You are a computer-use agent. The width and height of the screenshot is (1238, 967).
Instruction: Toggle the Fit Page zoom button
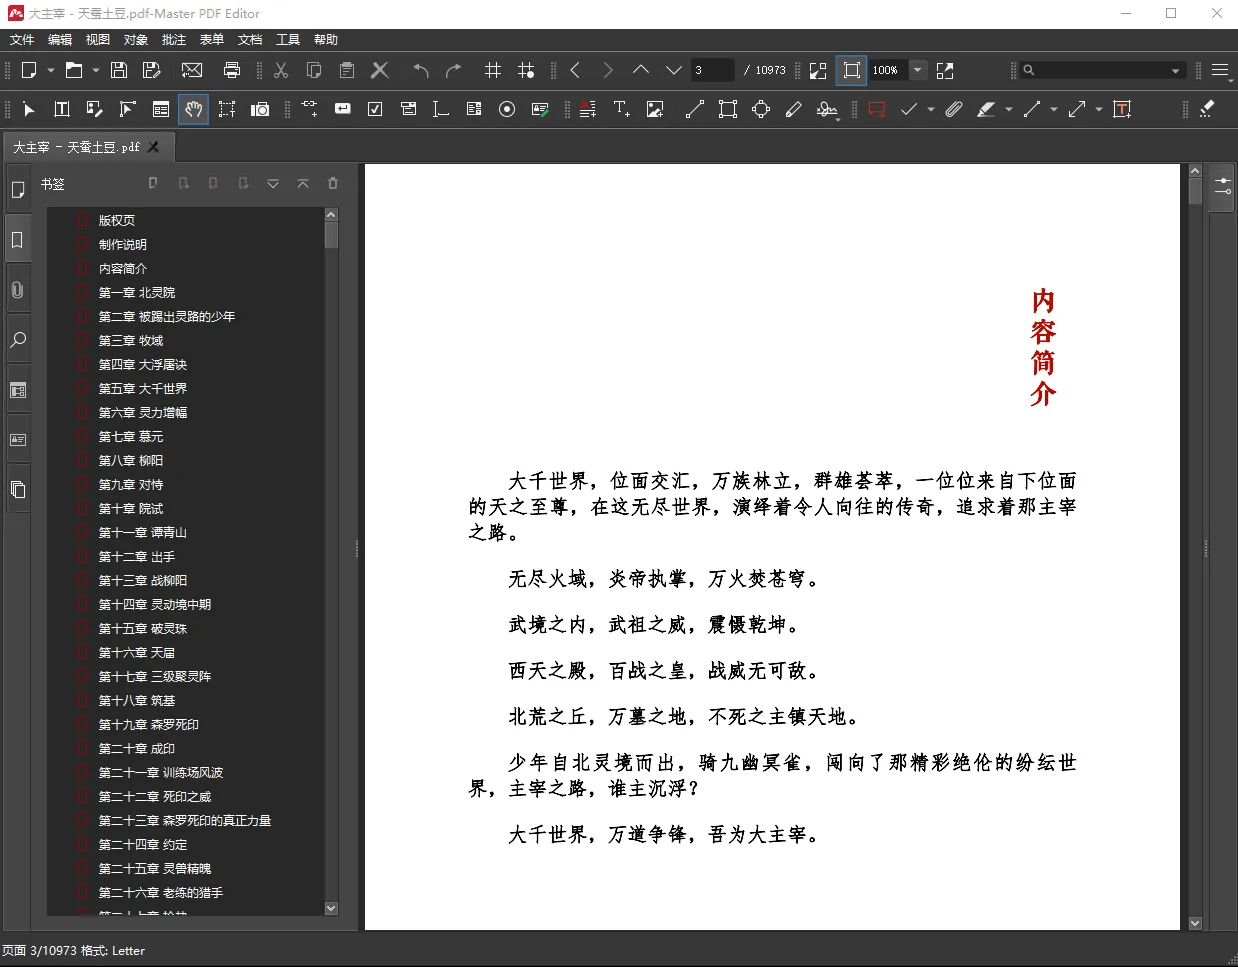click(x=851, y=70)
